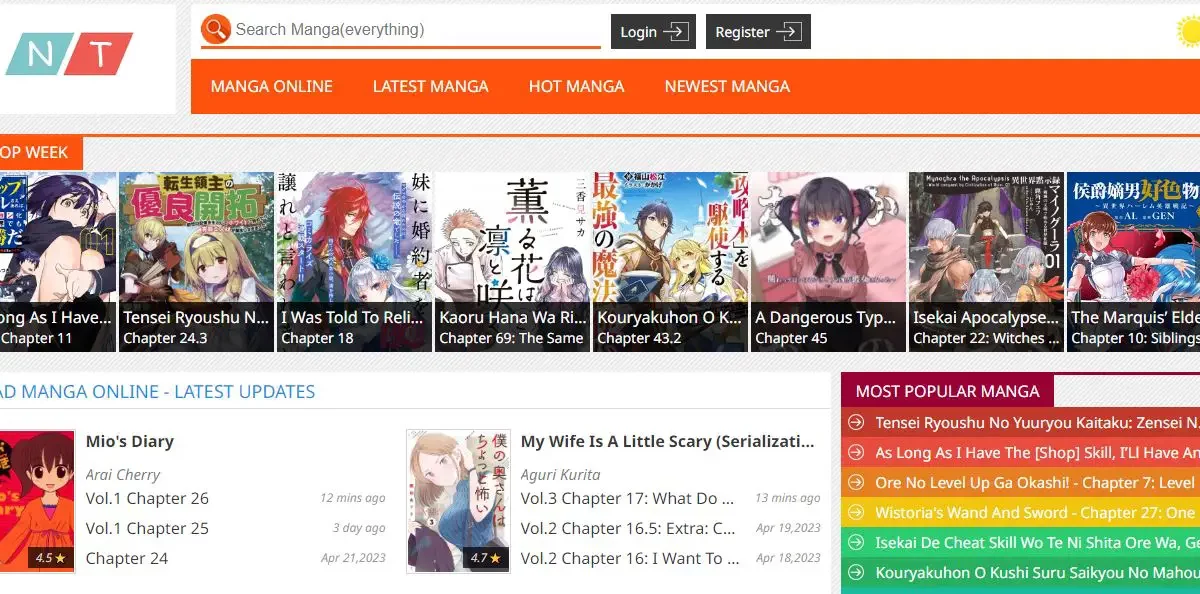Image resolution: width=1200 pixels, height=594 pixels.
Task: Open the Register button
Action: tap(758, 32)
